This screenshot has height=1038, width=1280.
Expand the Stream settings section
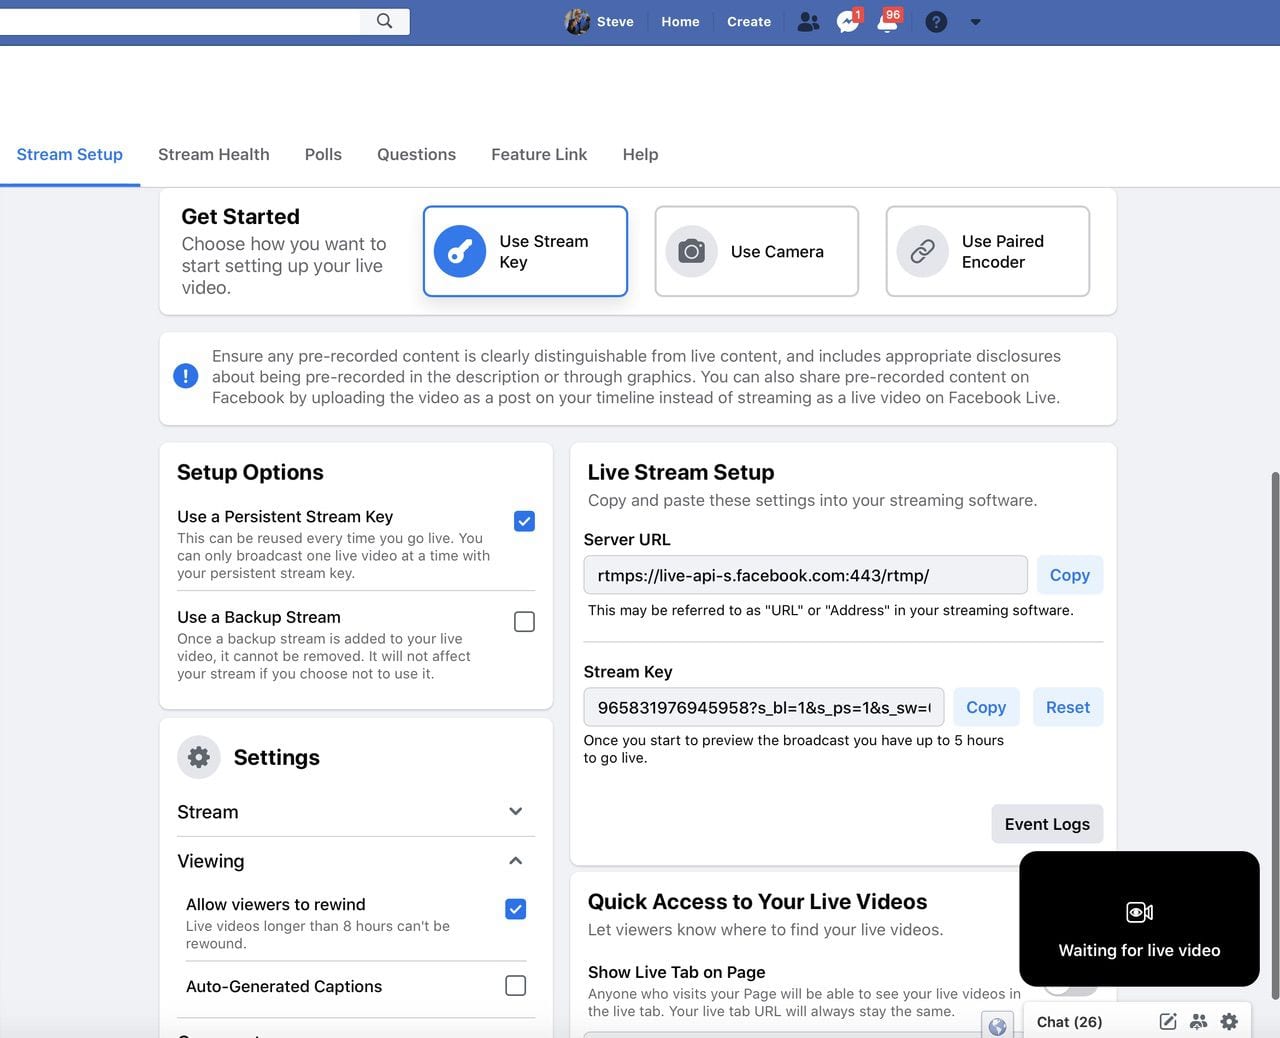coord(516,812)
